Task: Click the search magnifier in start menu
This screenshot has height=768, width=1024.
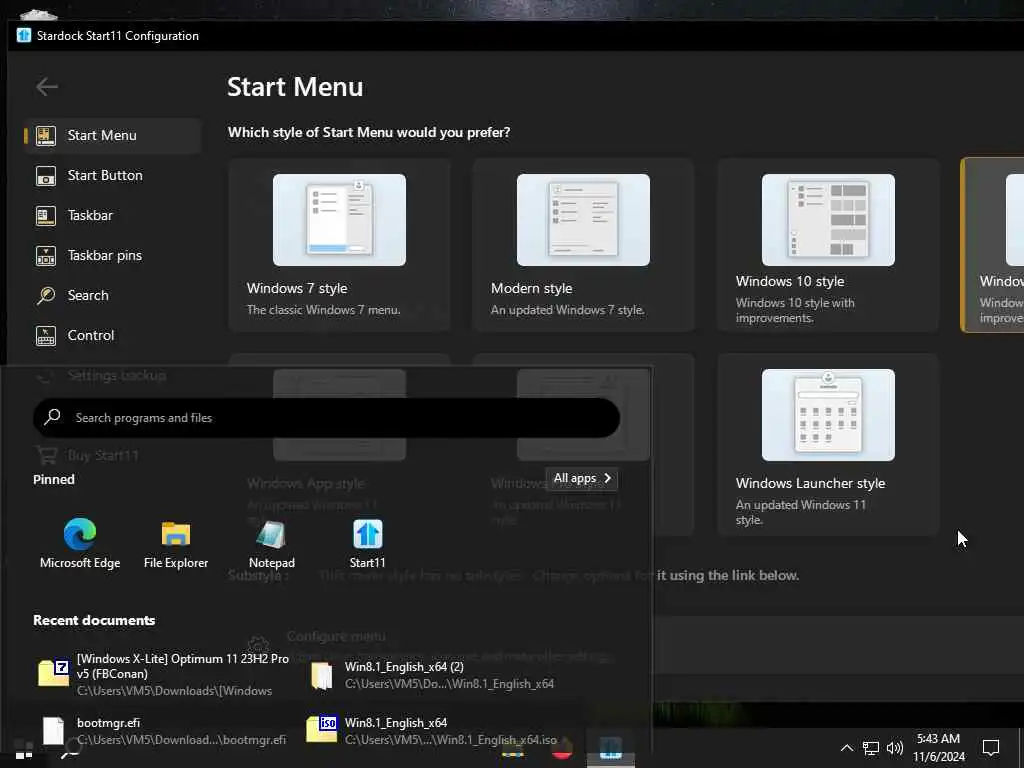Action: [x=52, y=417]
